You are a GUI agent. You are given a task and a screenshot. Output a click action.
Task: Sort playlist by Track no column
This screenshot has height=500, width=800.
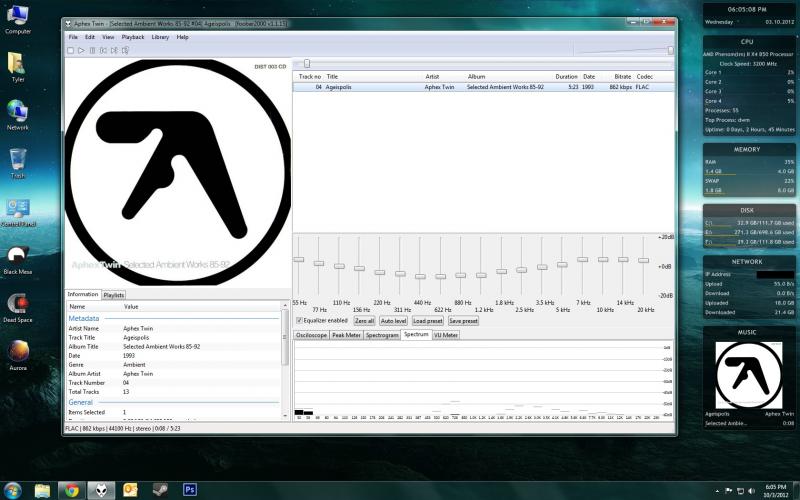pos(309,77)
